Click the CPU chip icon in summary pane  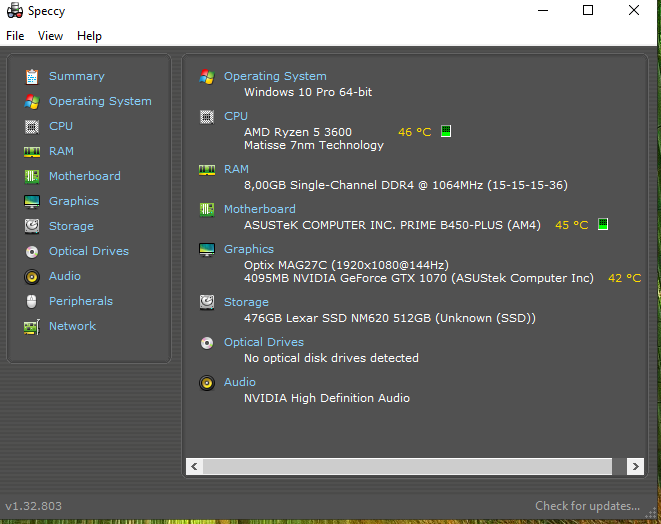[207, 117]
